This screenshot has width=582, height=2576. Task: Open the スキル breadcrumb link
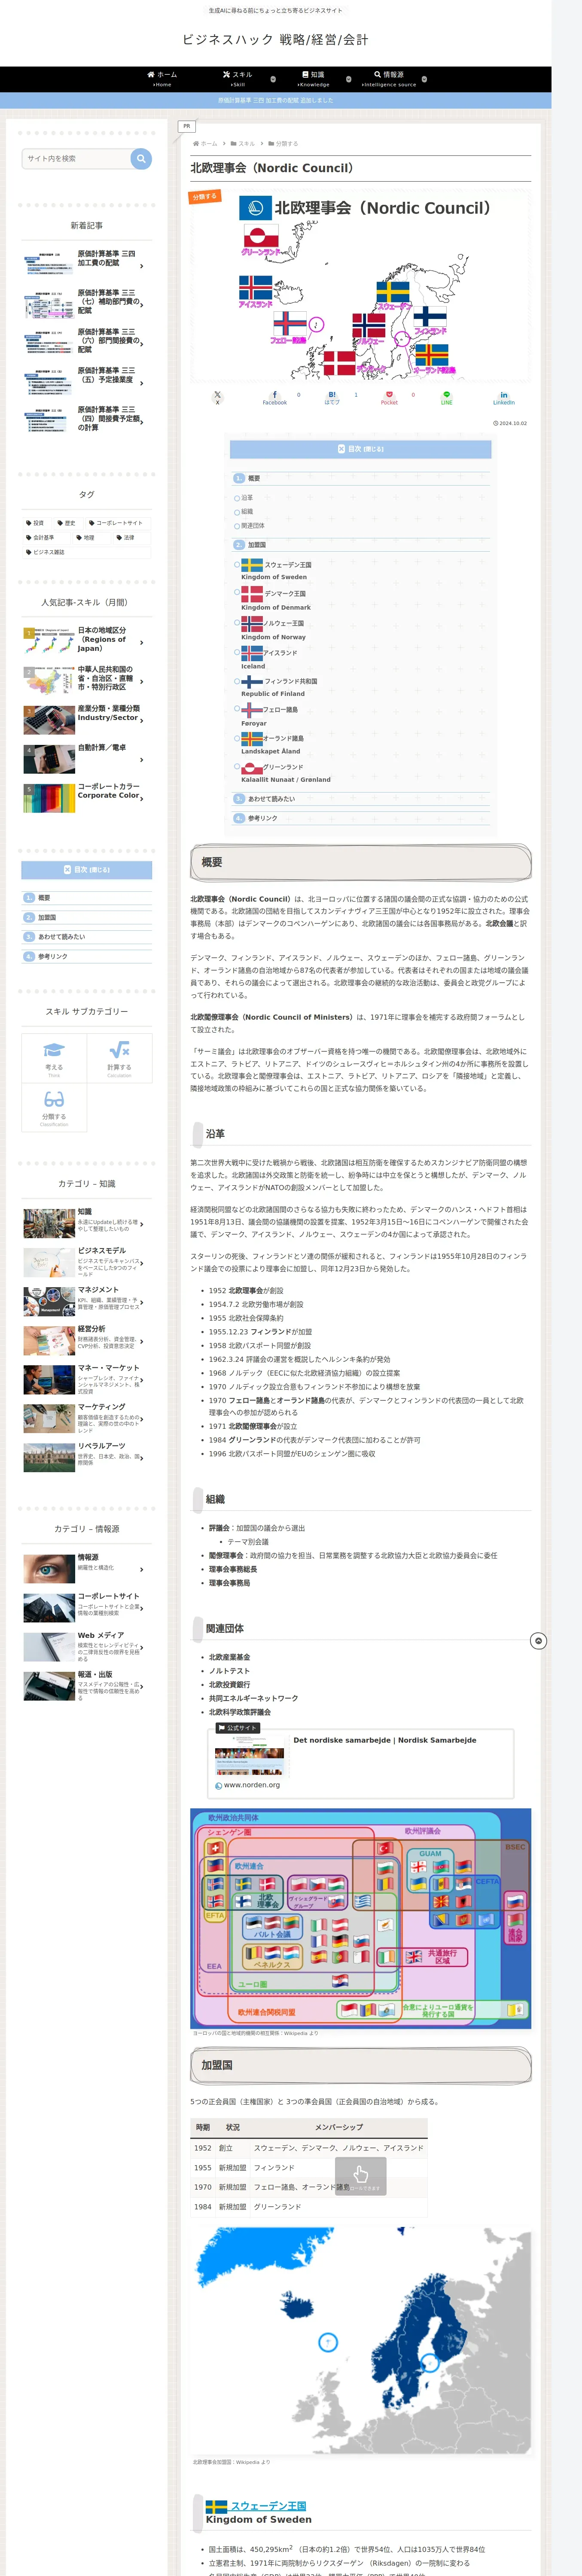[246, 144]
